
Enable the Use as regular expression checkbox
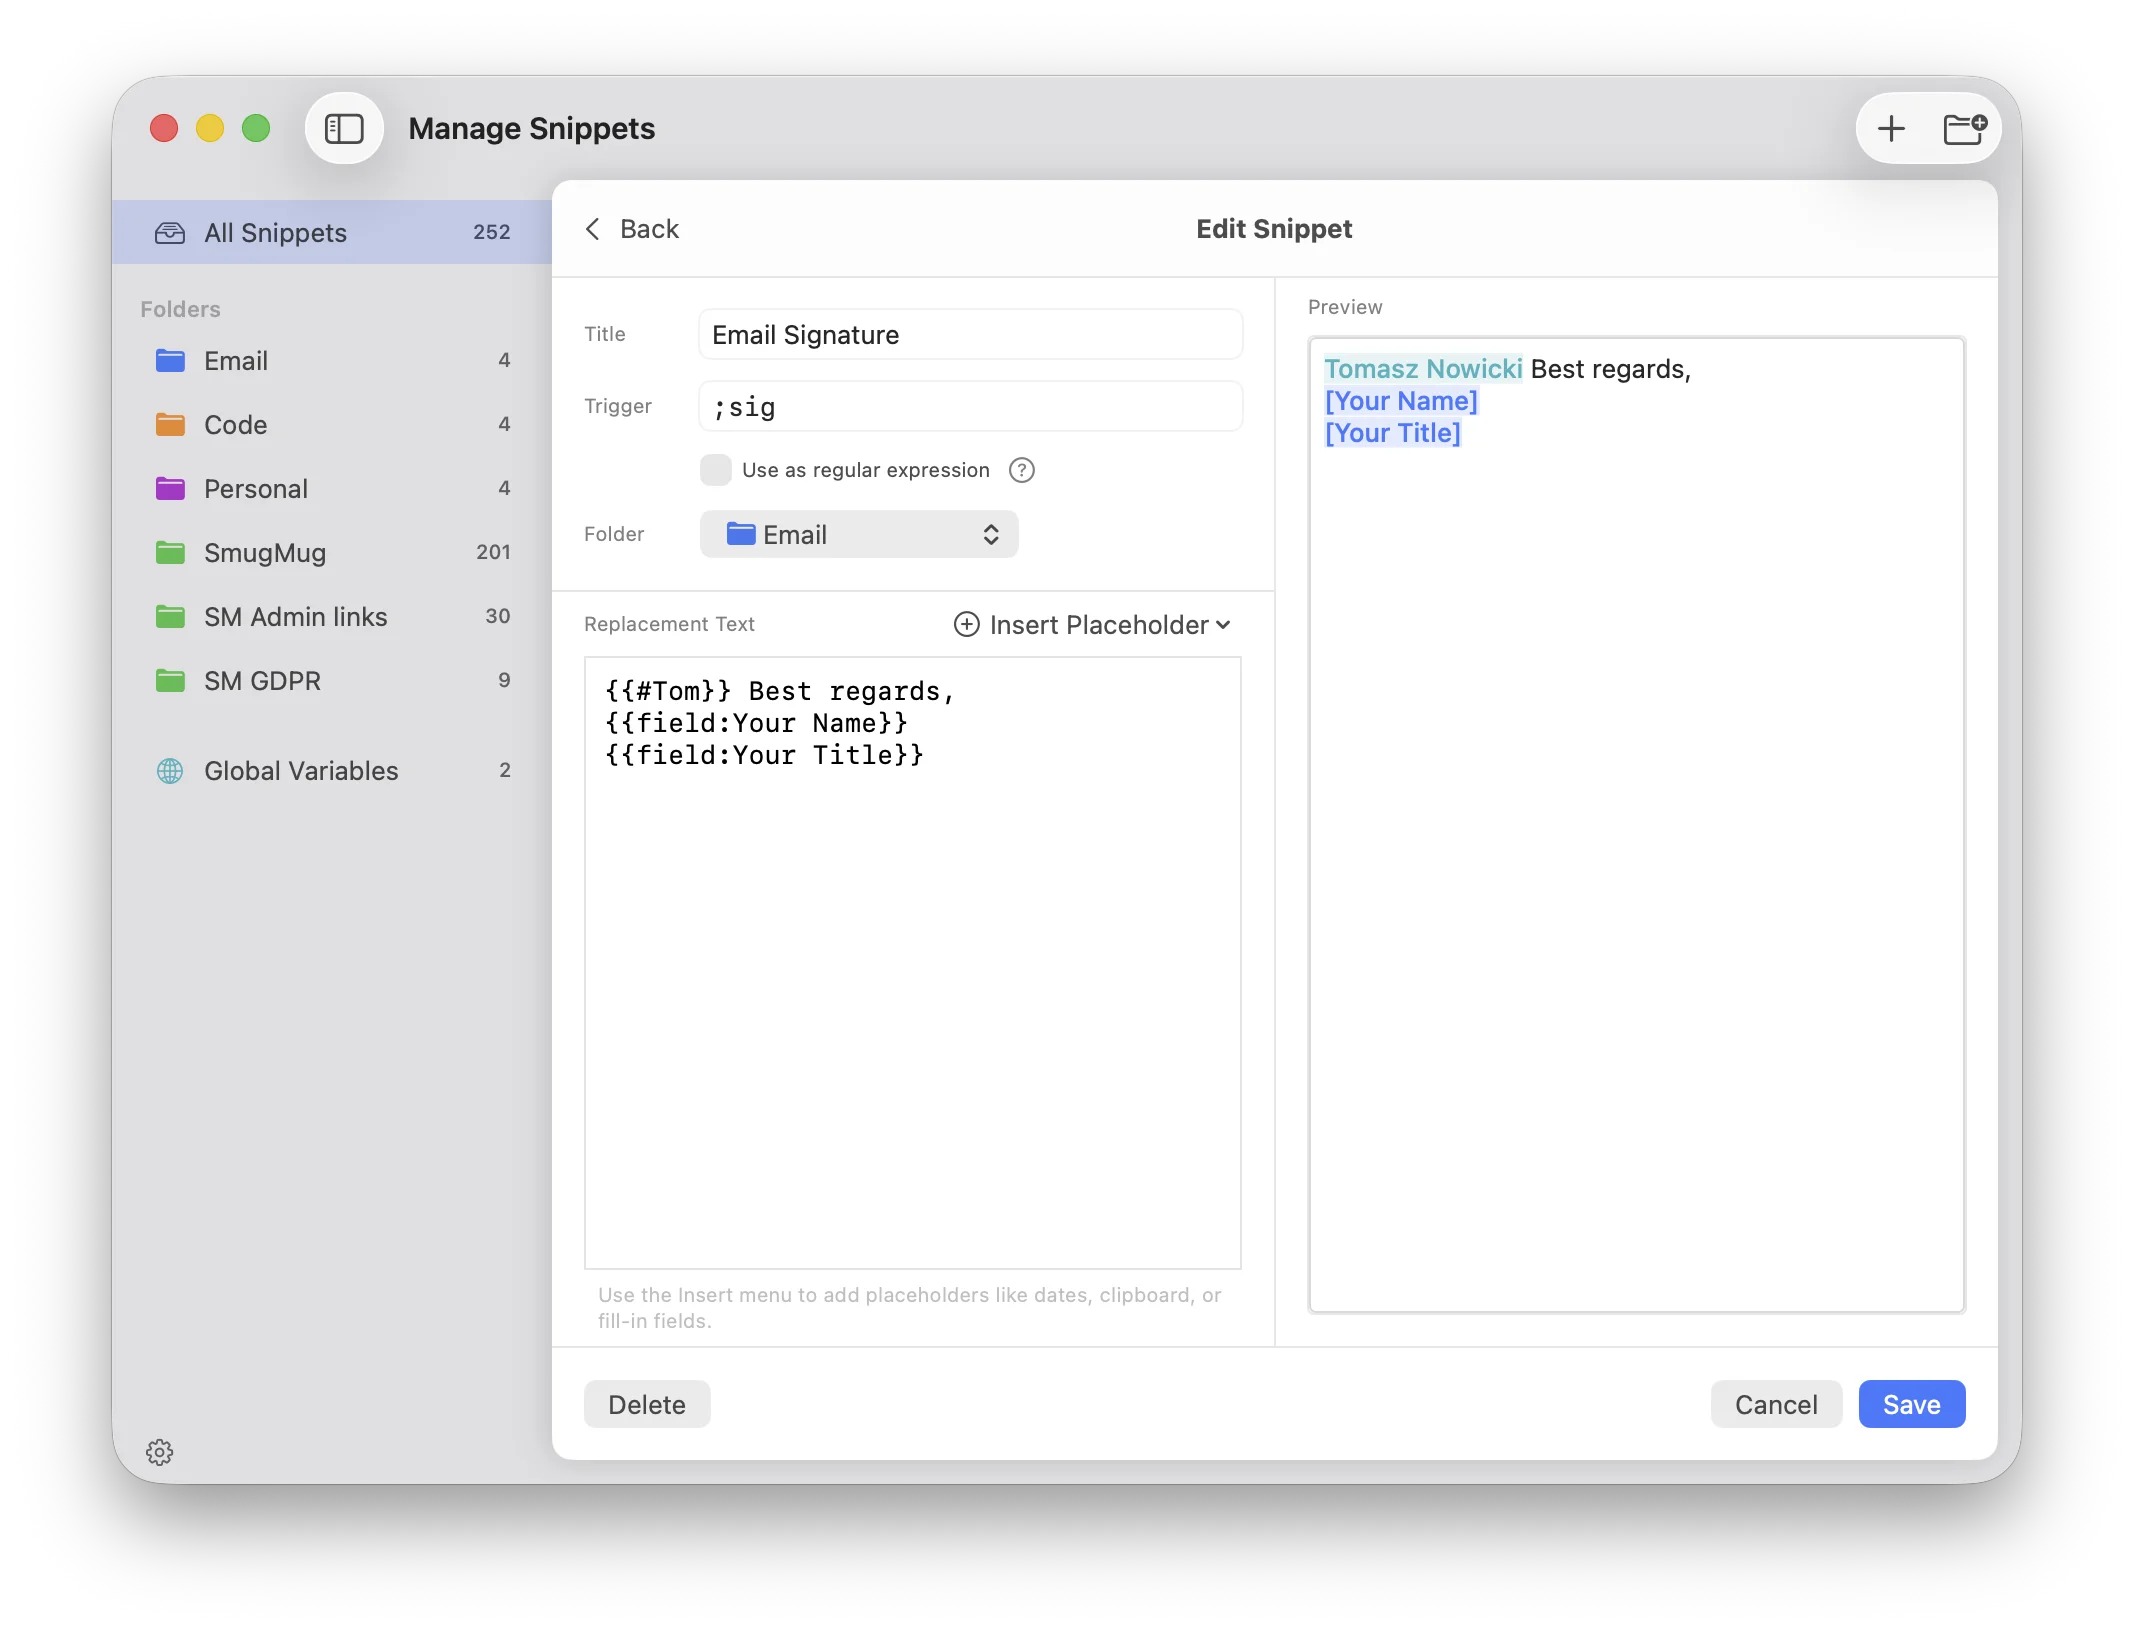tap(716, 470)
